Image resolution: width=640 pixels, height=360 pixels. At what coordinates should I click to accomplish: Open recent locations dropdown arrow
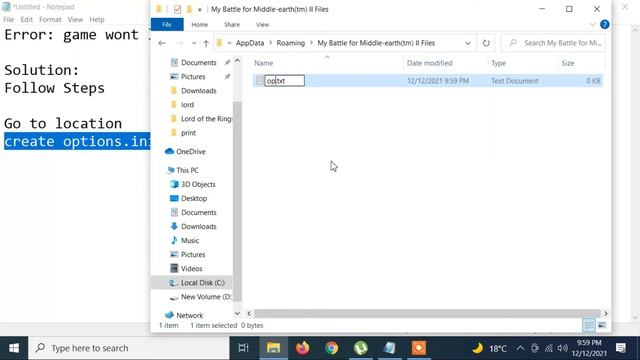point(194,43)
